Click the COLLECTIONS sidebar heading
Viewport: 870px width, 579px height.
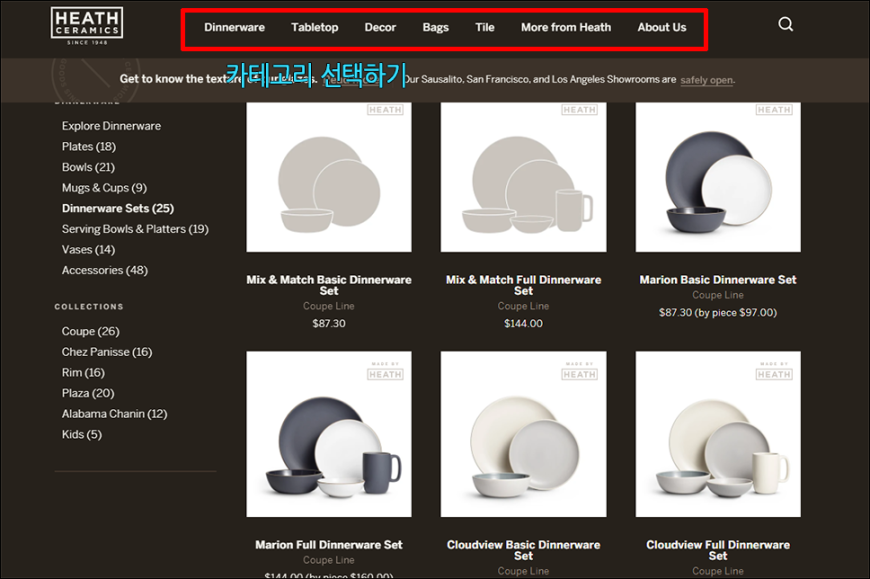[89, 307]
